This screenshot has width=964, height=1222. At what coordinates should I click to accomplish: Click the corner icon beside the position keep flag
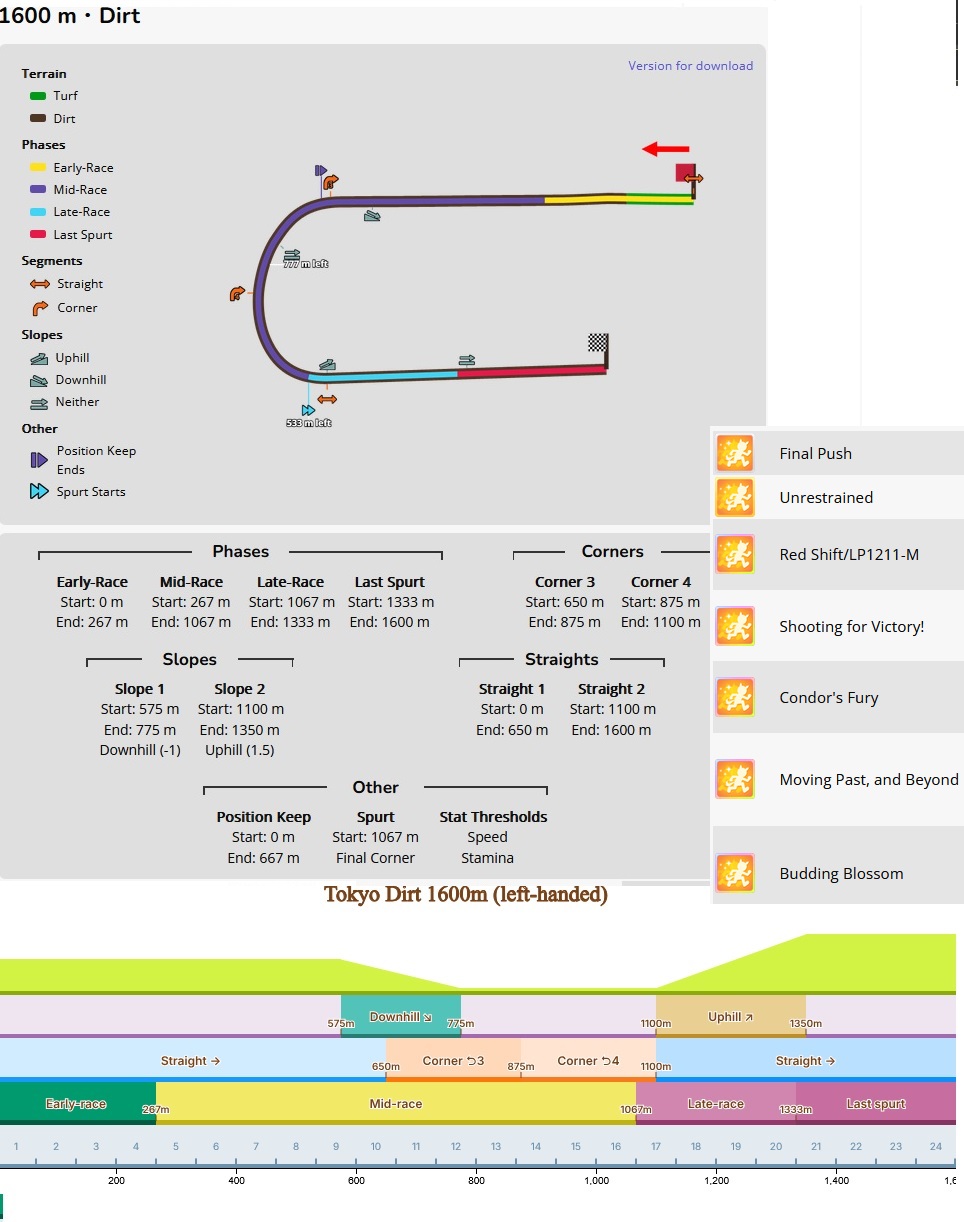click(x=332, y=181)
